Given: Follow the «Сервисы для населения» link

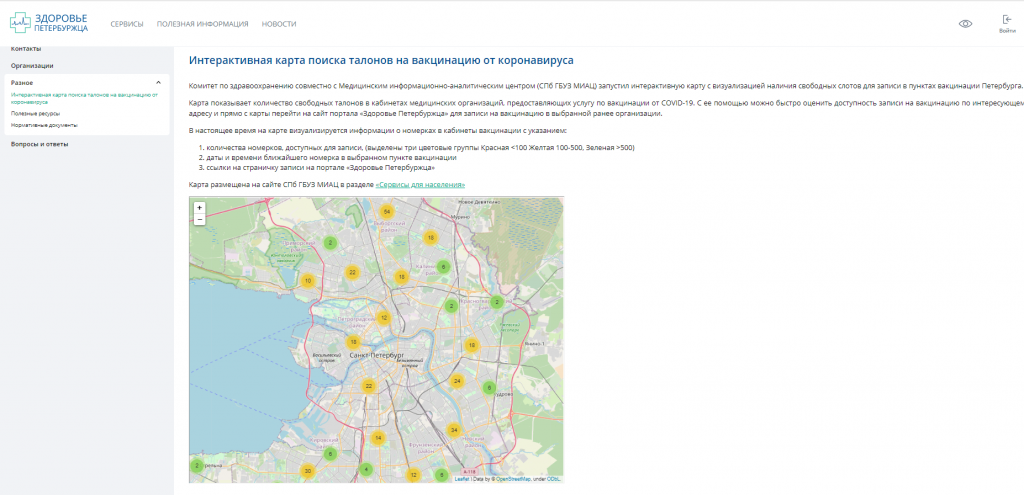Looking at the screenshot, I should coord(421,185).
